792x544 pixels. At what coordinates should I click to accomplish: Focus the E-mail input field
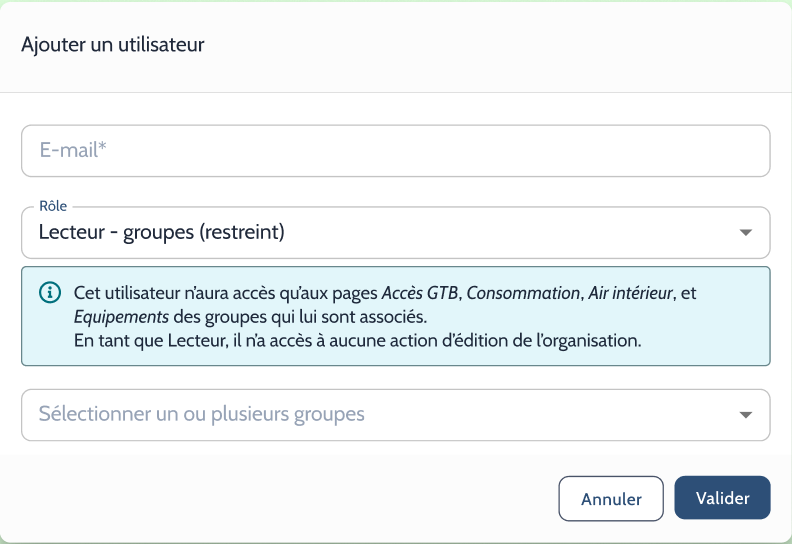click(395, 151)
